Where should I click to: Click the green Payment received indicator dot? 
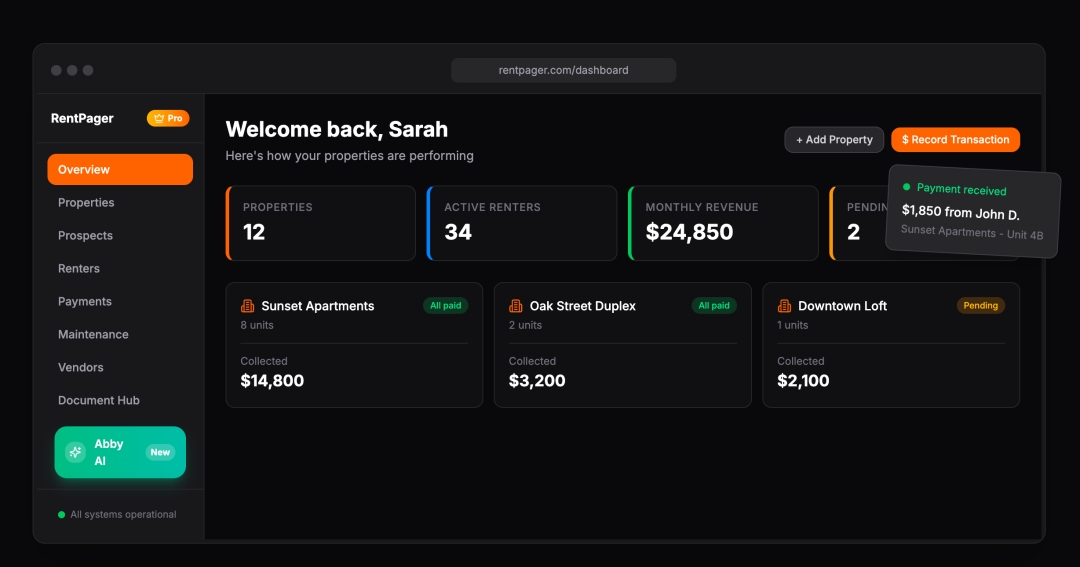[907, 187]
